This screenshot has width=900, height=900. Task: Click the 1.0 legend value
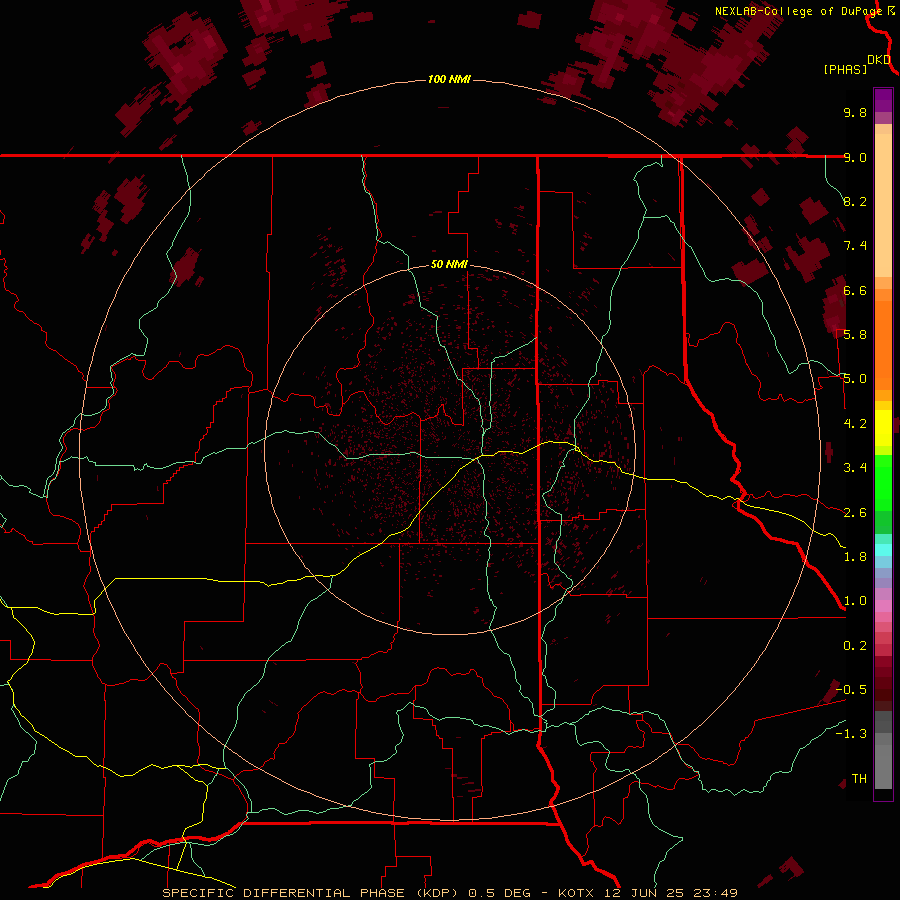coord(855,600)
